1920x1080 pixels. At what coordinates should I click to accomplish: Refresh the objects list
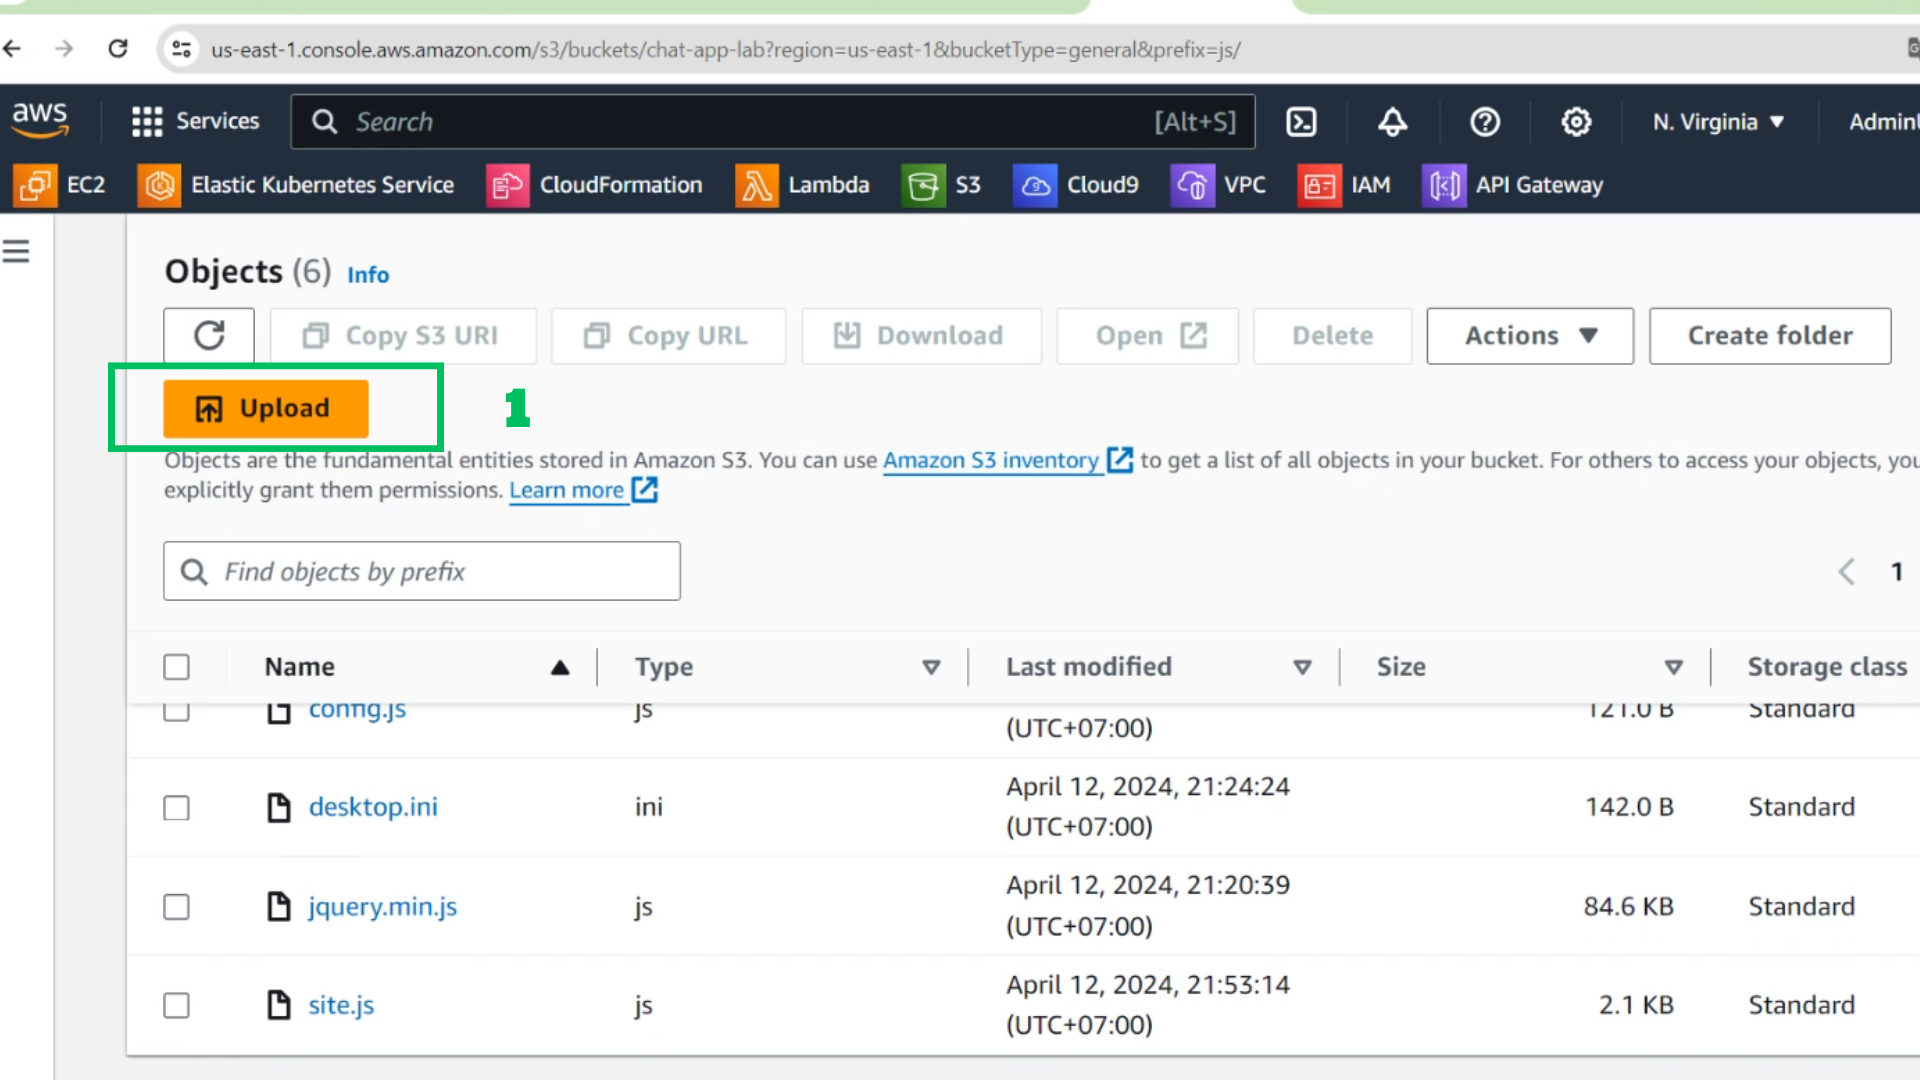coord(209,336)
